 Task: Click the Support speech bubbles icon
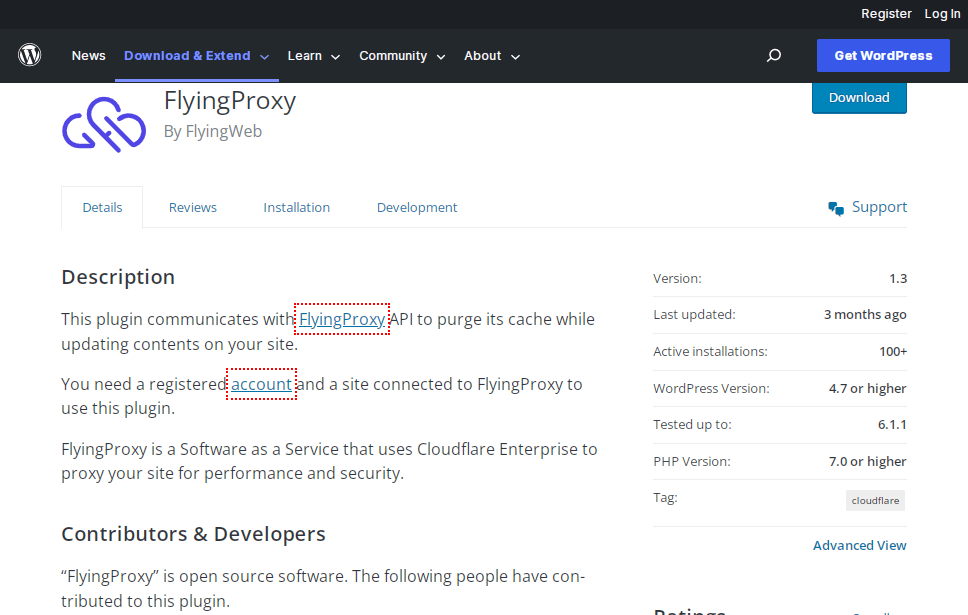tap(836, 209)
